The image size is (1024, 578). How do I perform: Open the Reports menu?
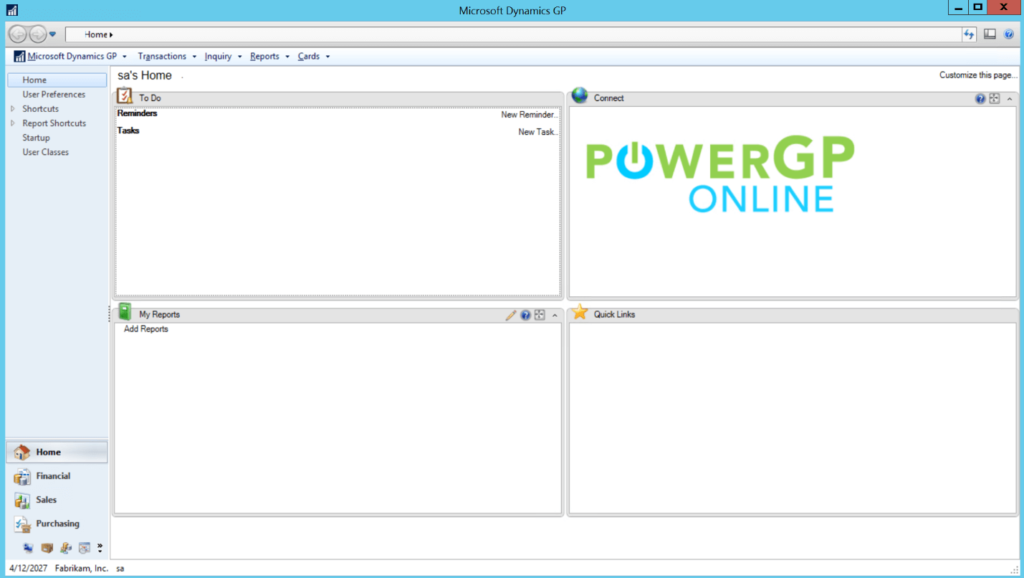[x=264, y=56]
